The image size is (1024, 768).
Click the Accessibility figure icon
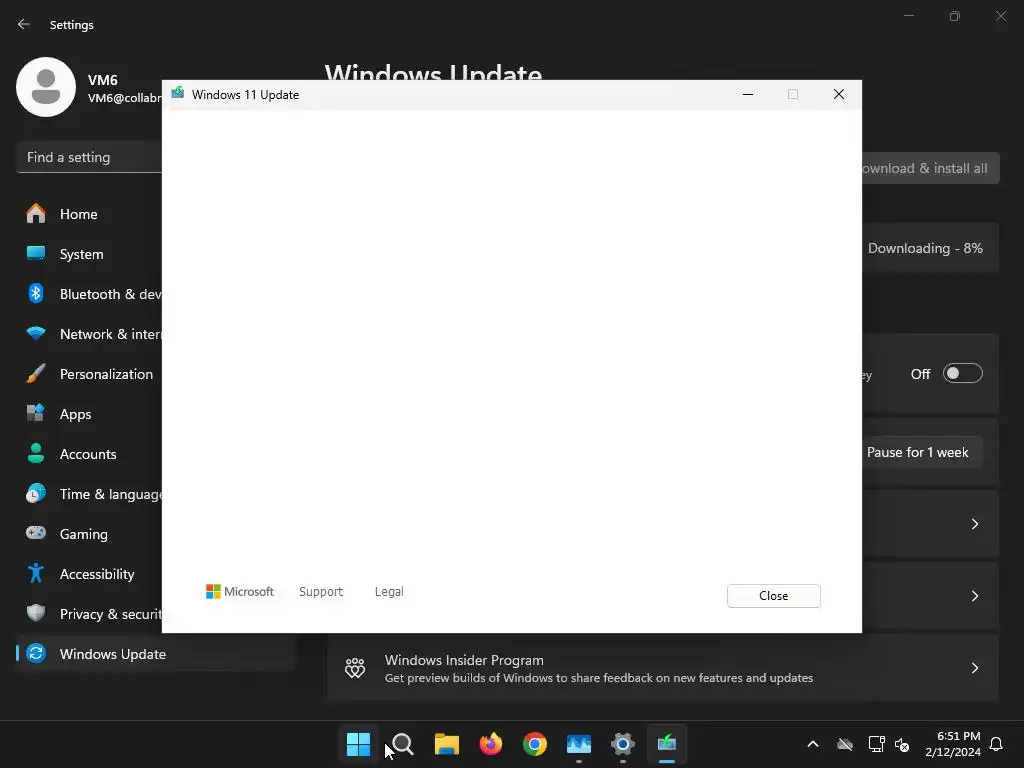[36, 573]
